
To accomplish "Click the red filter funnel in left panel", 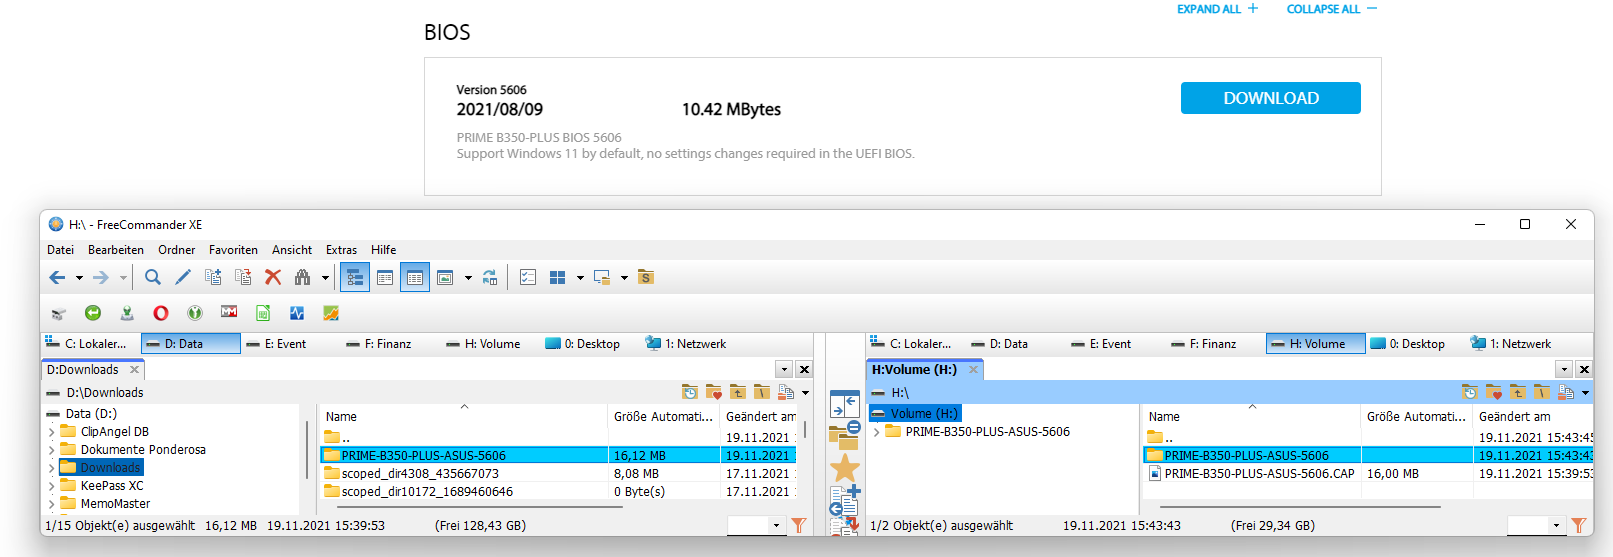I will (799, 525).
